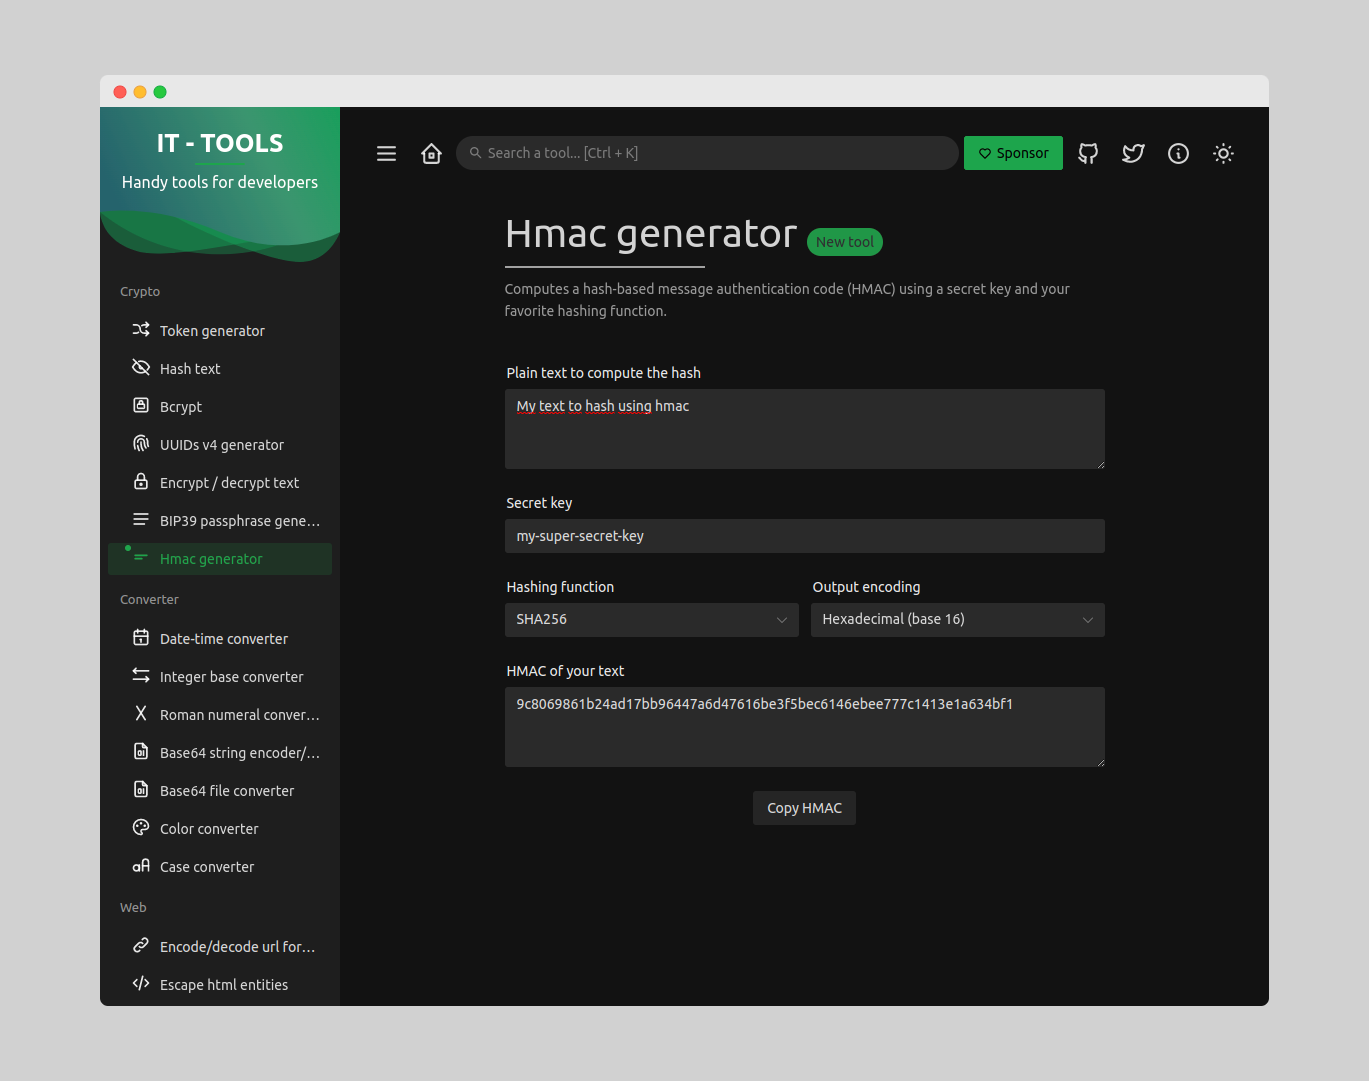Toggle the sidebar with the hamburger icon

(386, 153)
